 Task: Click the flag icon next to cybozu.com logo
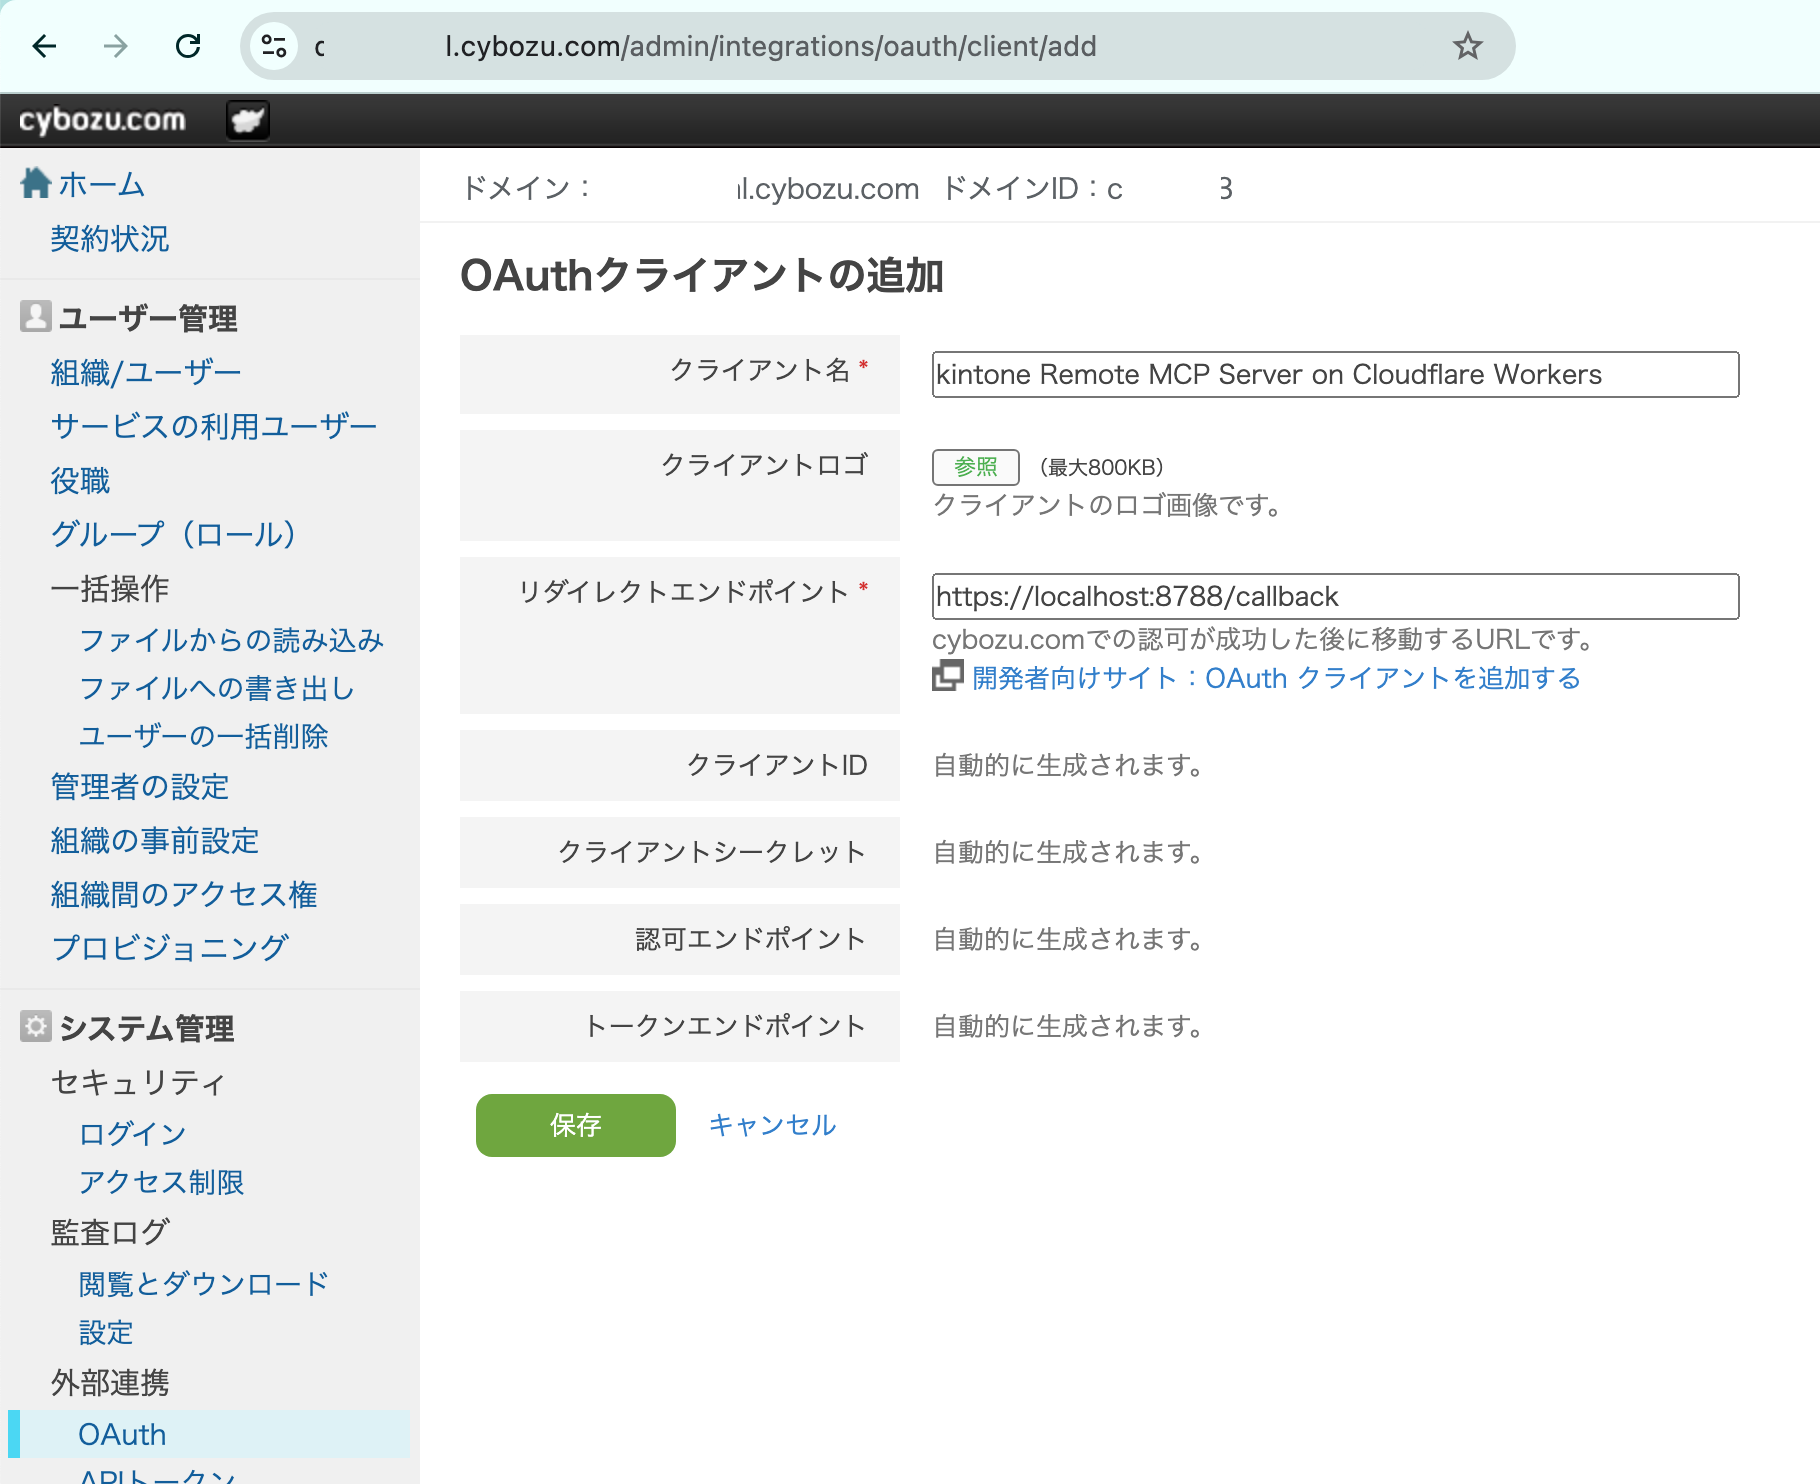point(246,119)
